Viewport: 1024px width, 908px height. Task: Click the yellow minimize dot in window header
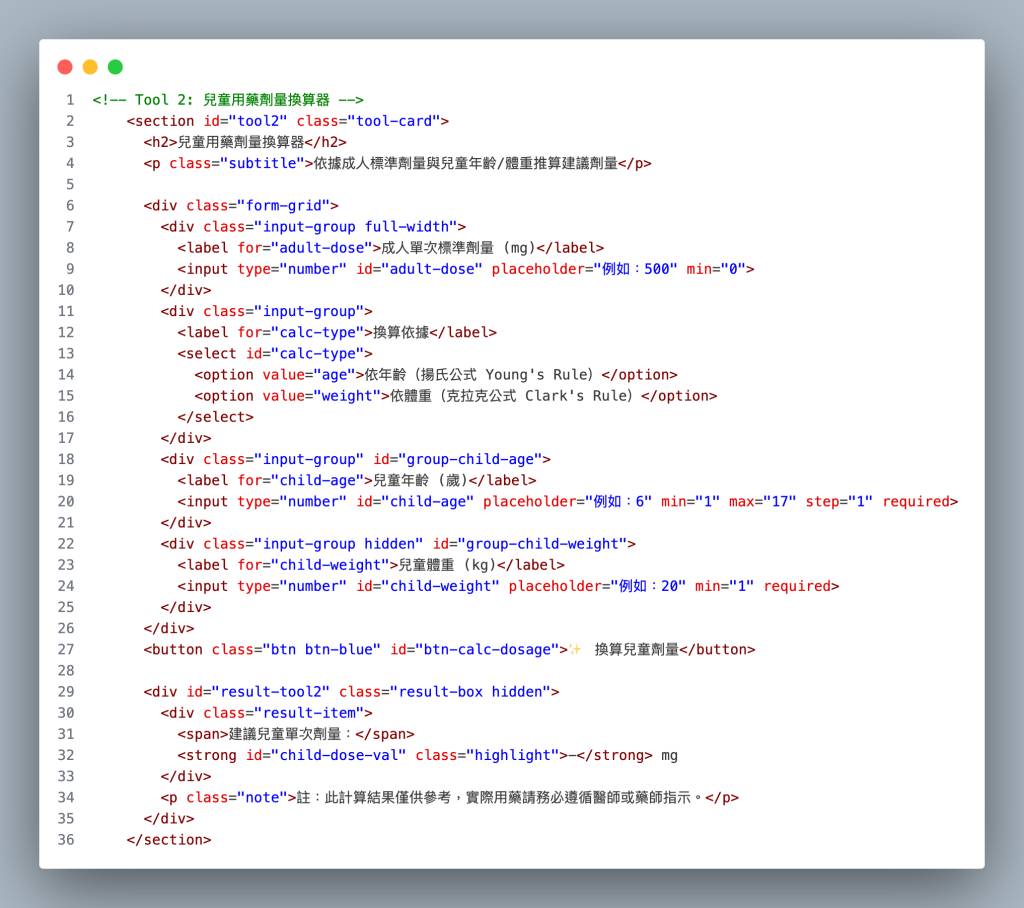coord(90,67)
